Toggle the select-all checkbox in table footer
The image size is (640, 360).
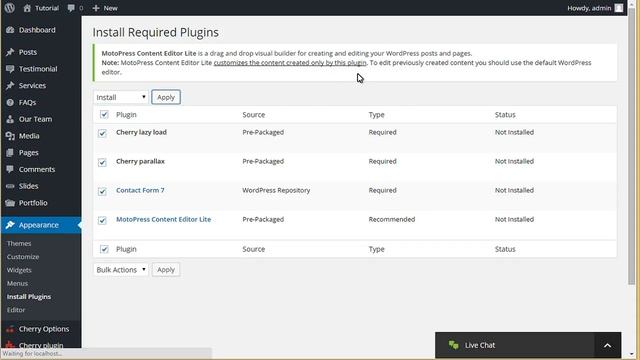coord(104,249)
